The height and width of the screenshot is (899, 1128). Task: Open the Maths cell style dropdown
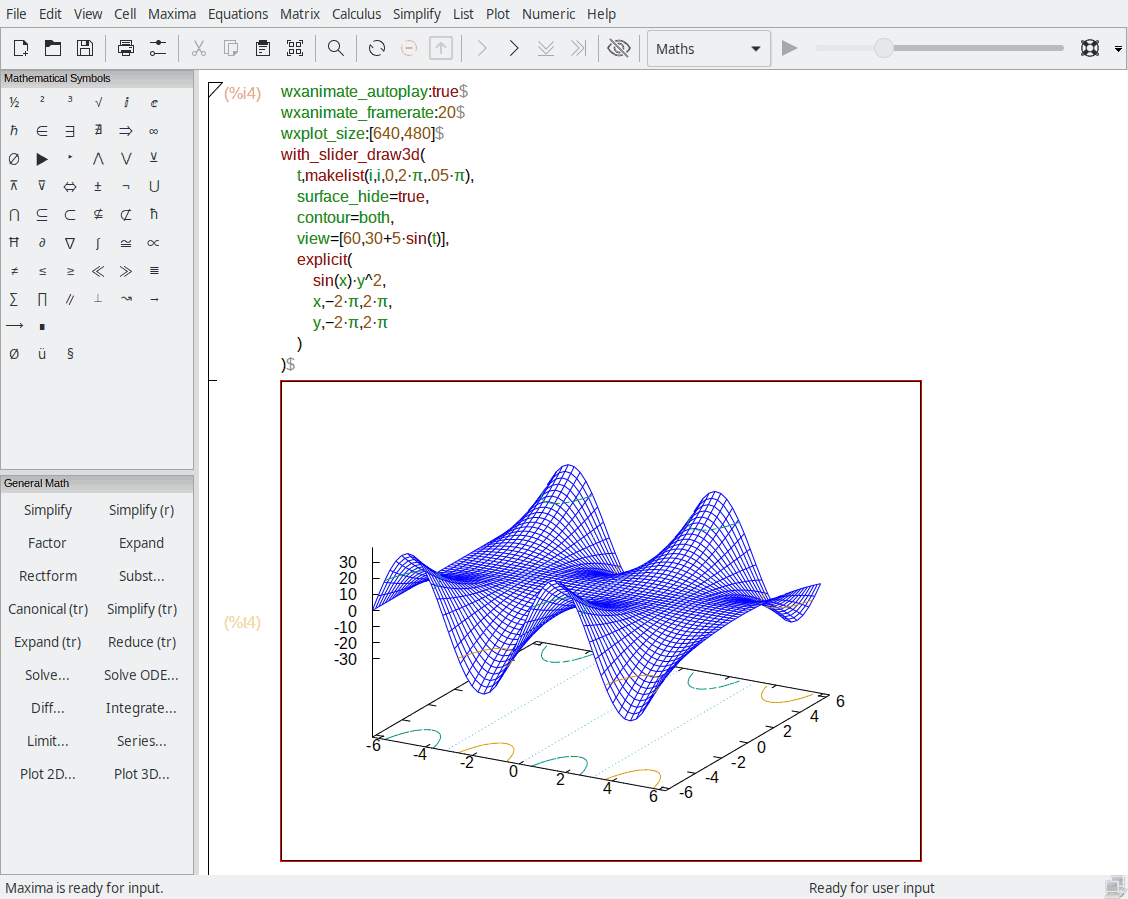(709, 49)
